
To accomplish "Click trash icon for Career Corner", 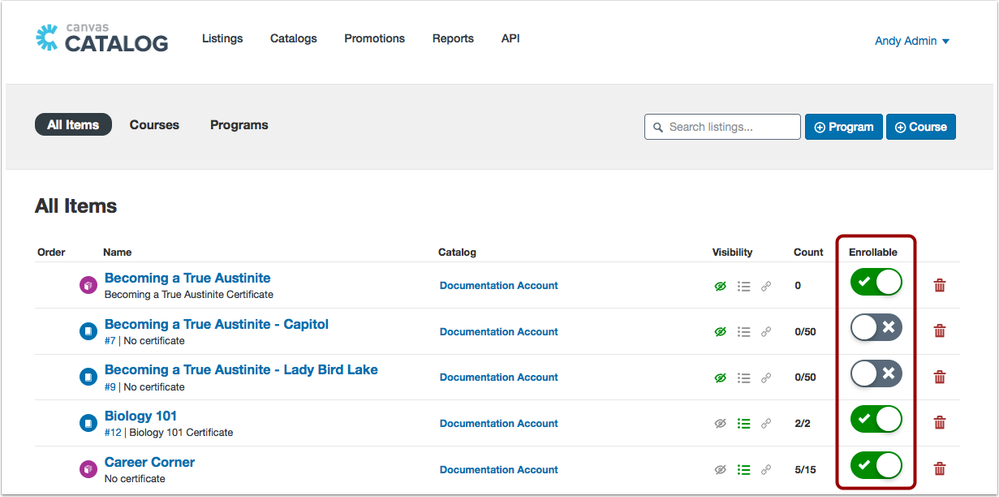I will click(939, 469).
